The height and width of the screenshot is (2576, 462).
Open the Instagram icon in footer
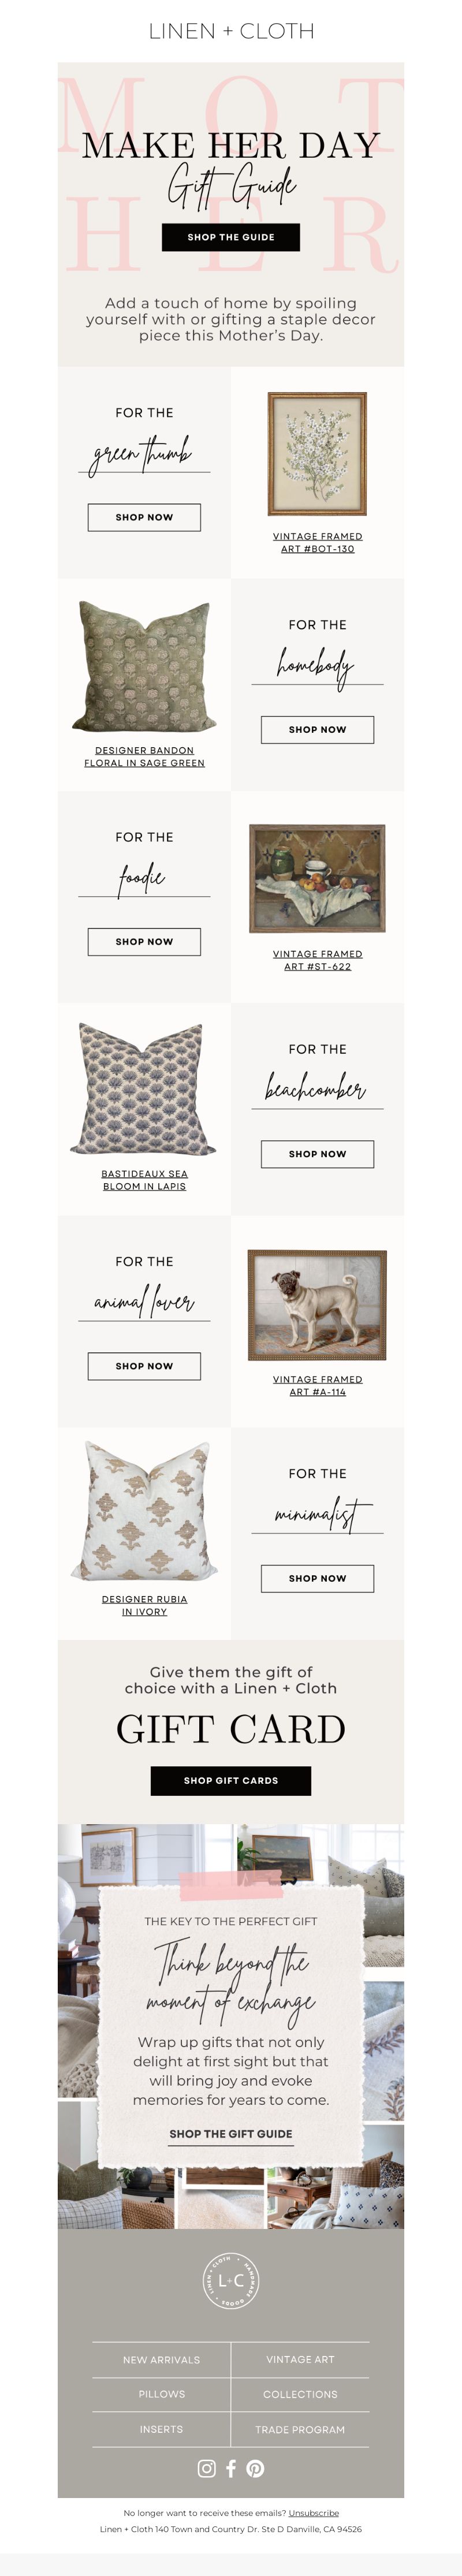207,2468
